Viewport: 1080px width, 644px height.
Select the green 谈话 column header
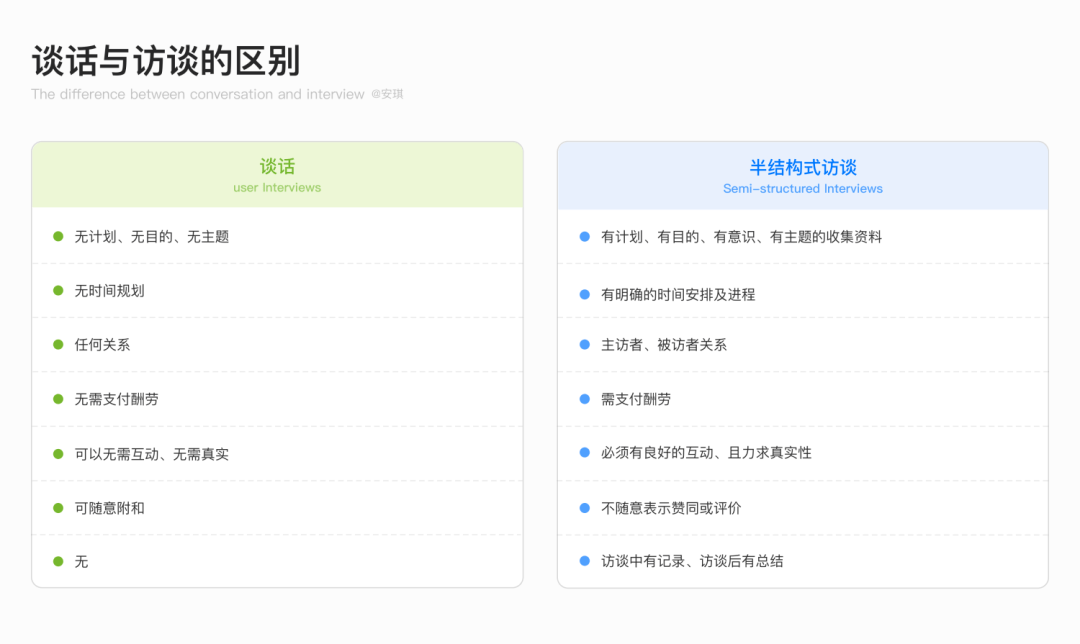coord(277,175)
